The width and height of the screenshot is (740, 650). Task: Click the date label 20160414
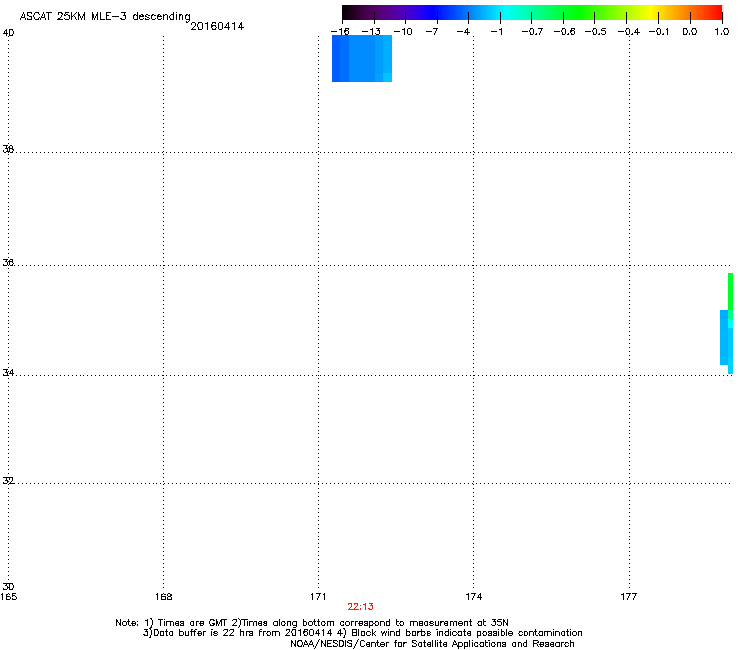(217, 26)
